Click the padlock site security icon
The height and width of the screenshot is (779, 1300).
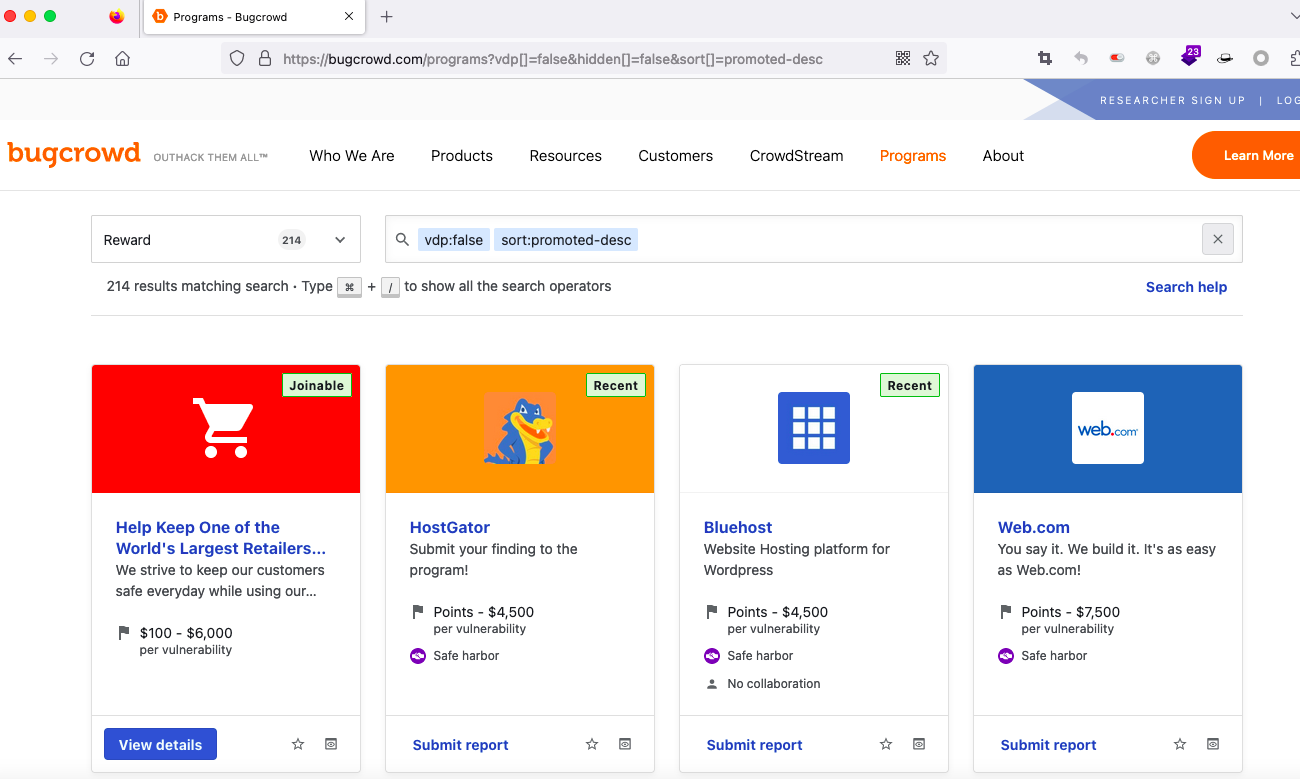pos(265,58)
